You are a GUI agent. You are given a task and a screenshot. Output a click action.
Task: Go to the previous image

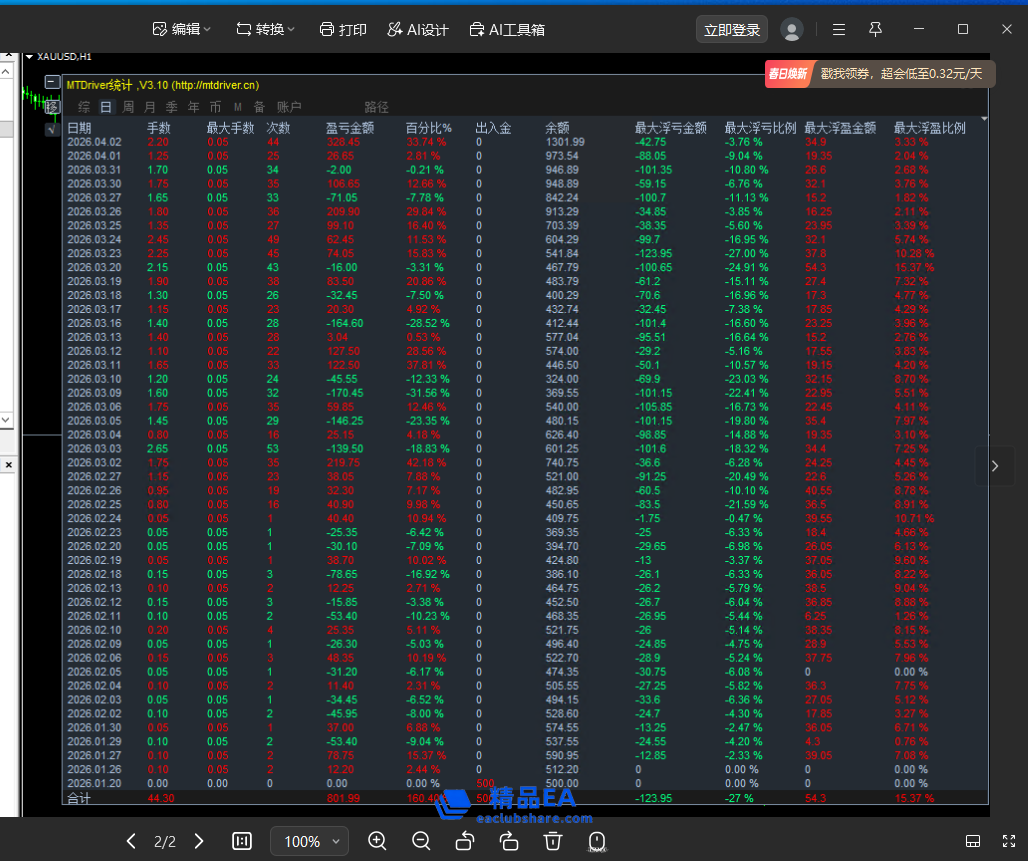pos(131,841)
